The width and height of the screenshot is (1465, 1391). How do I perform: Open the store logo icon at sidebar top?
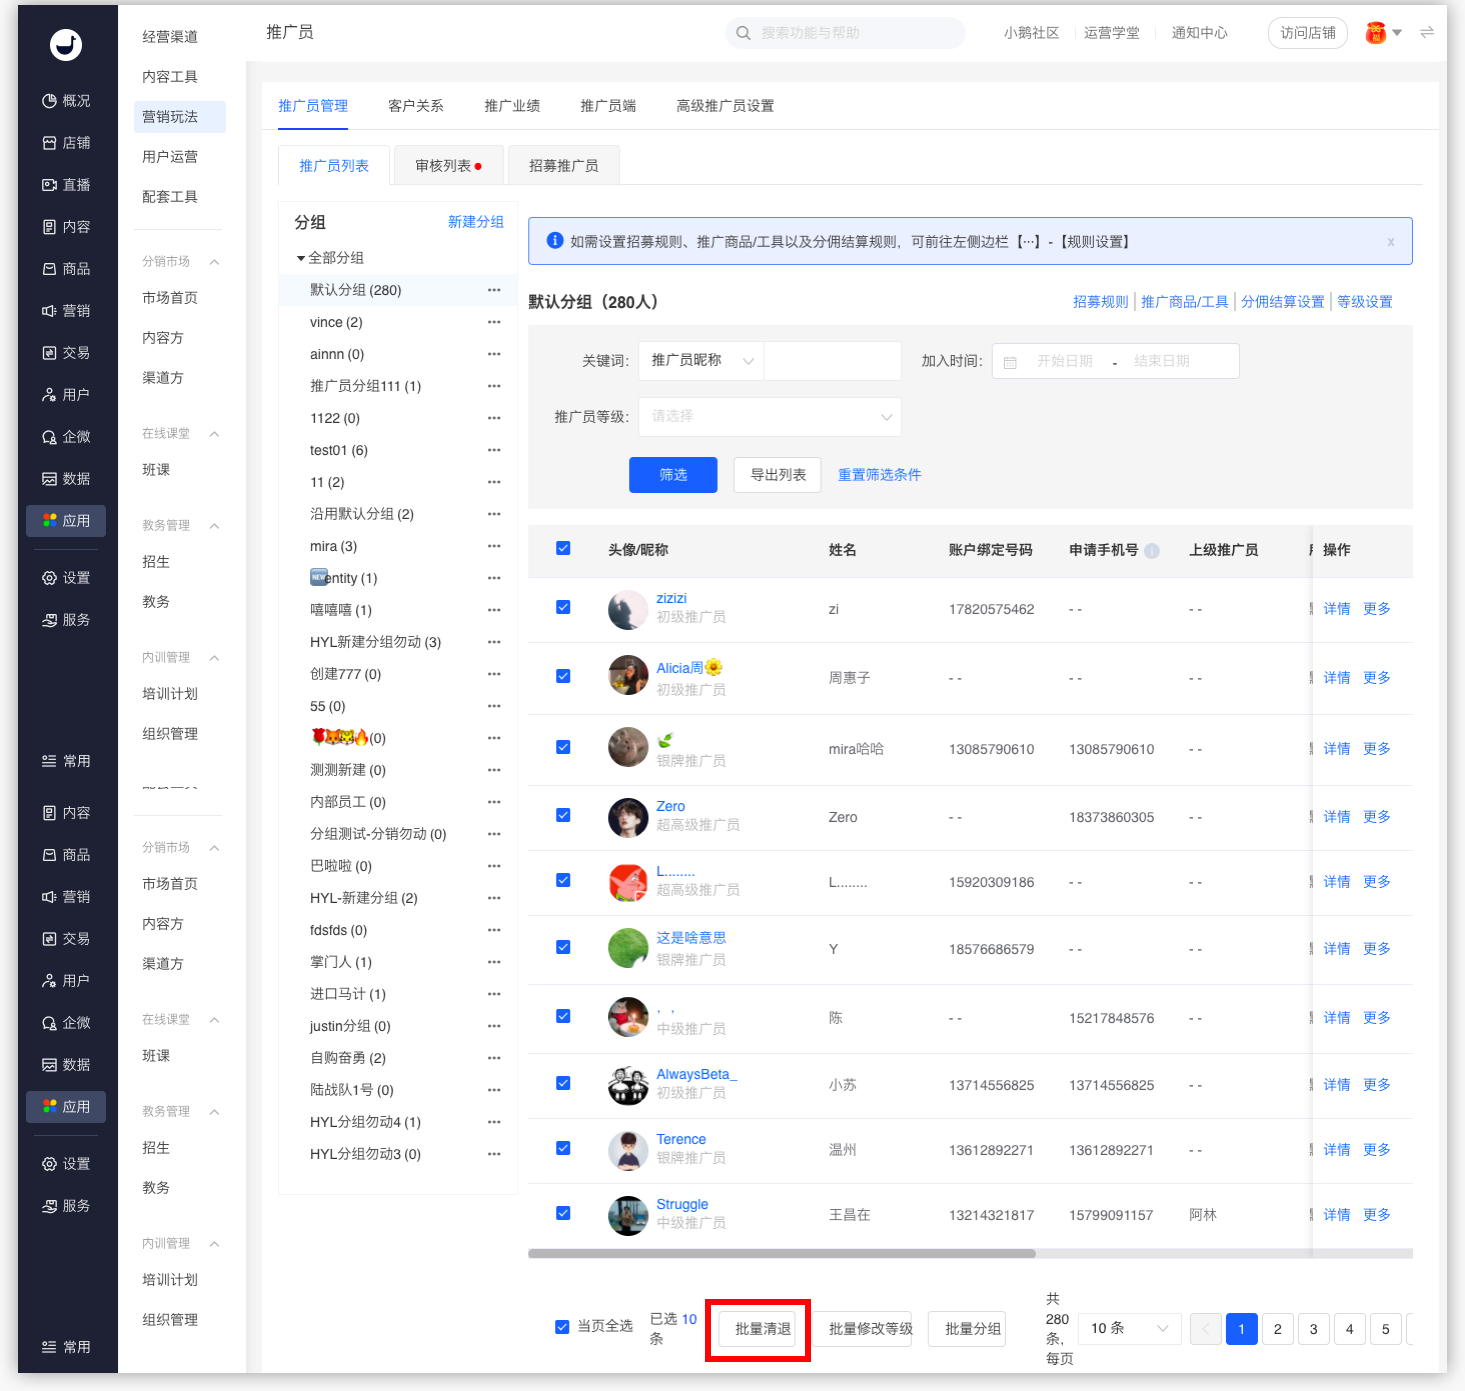click(66, 44)
